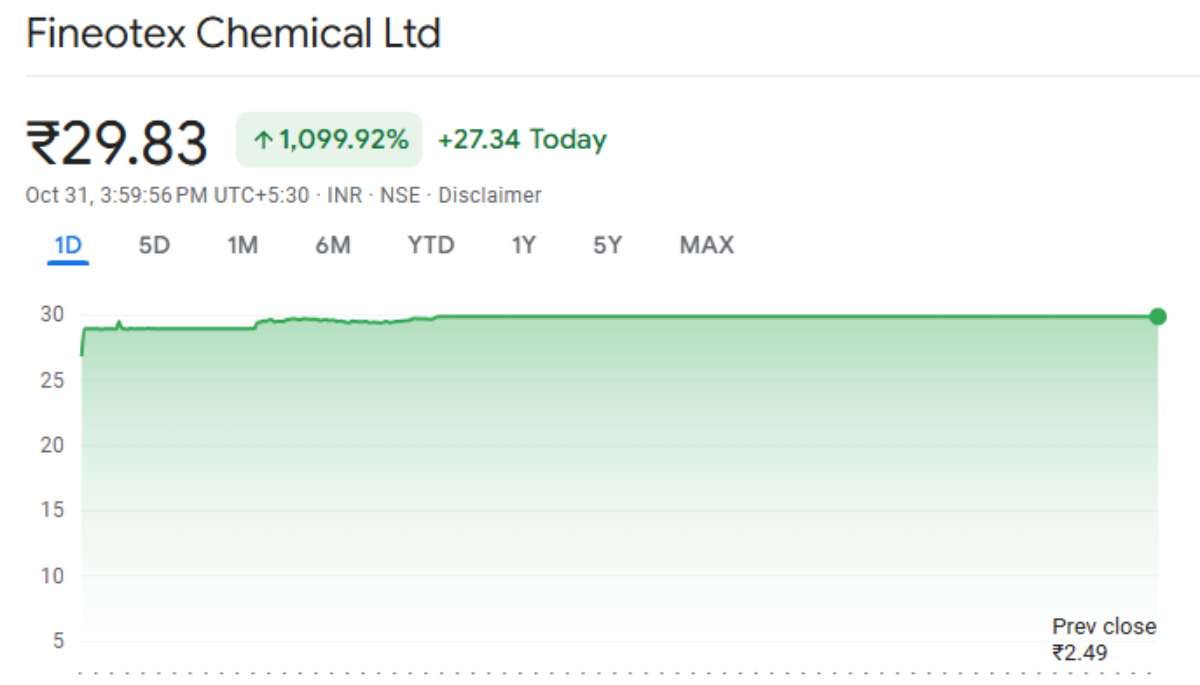Click the current price endpoint dot on chart
This screenshot has height=685, width=1200.
1158,316
